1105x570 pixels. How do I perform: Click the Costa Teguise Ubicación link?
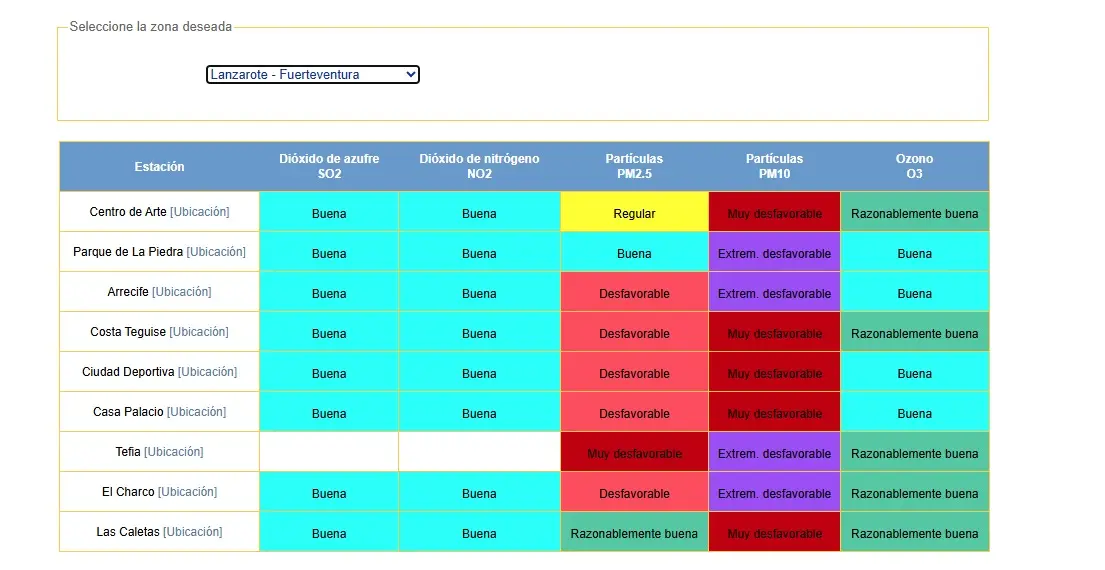pyautogui.click(x=199, y=332)
